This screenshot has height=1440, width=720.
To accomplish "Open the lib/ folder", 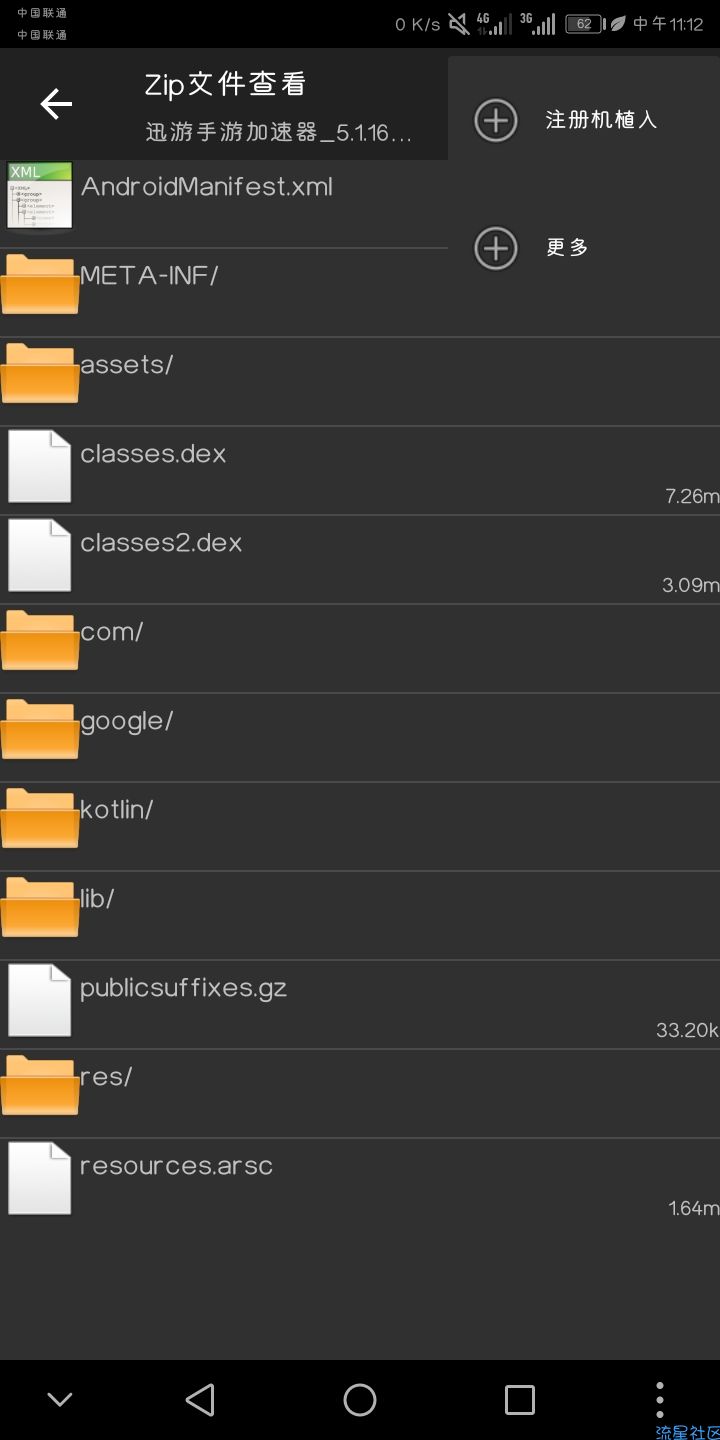I will (x=360, y=916).
